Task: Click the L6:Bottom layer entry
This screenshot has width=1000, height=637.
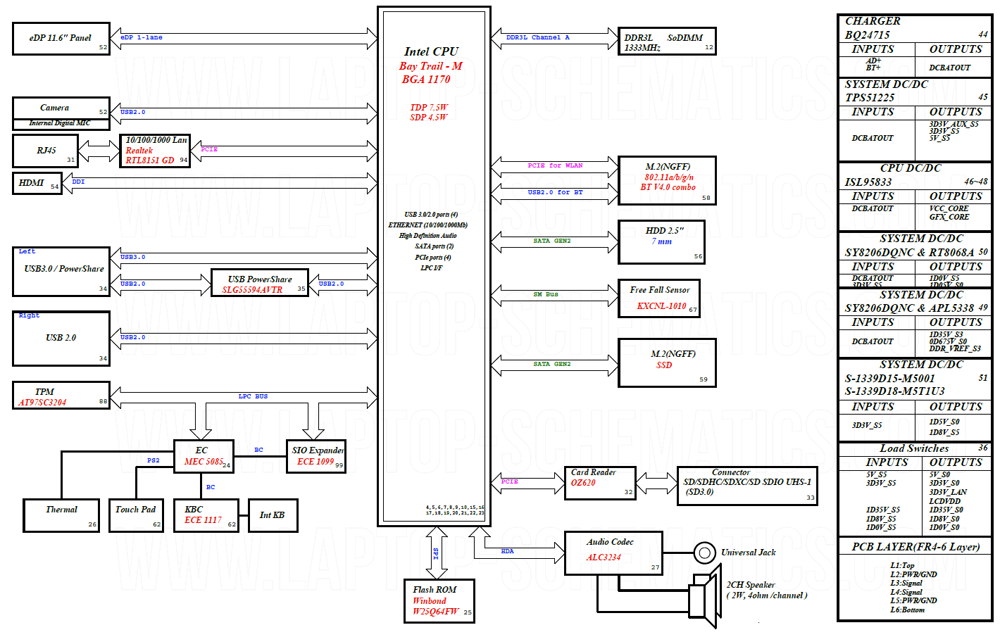Action: [x=908, y=610]
